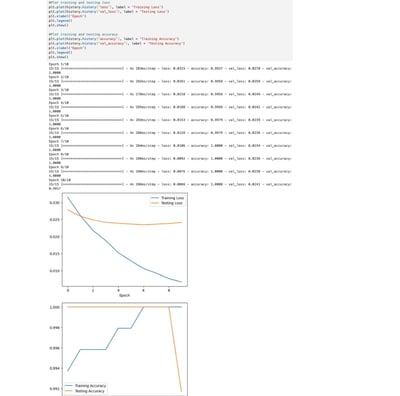Click the 'Epoch' x-axis label of loss chart

[124, 295]
